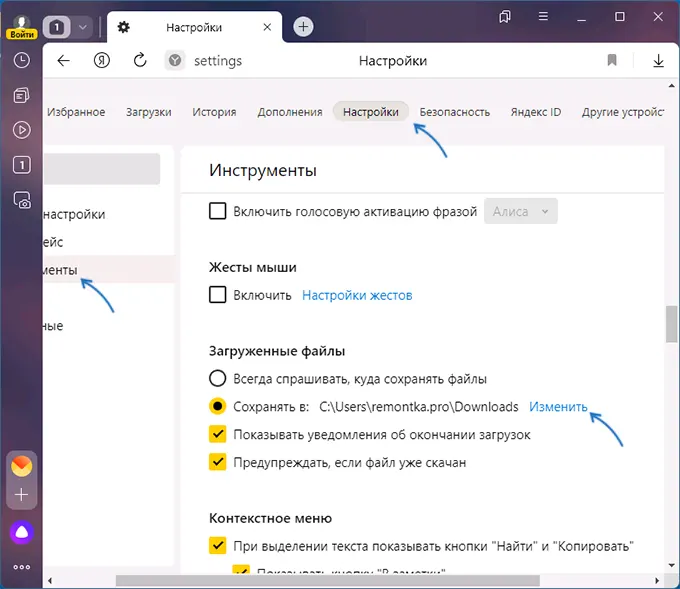Select the Инструменты section in left menu
Viewport: 680px width, 589px height.
pyautogui.click(x=108, y=270)
